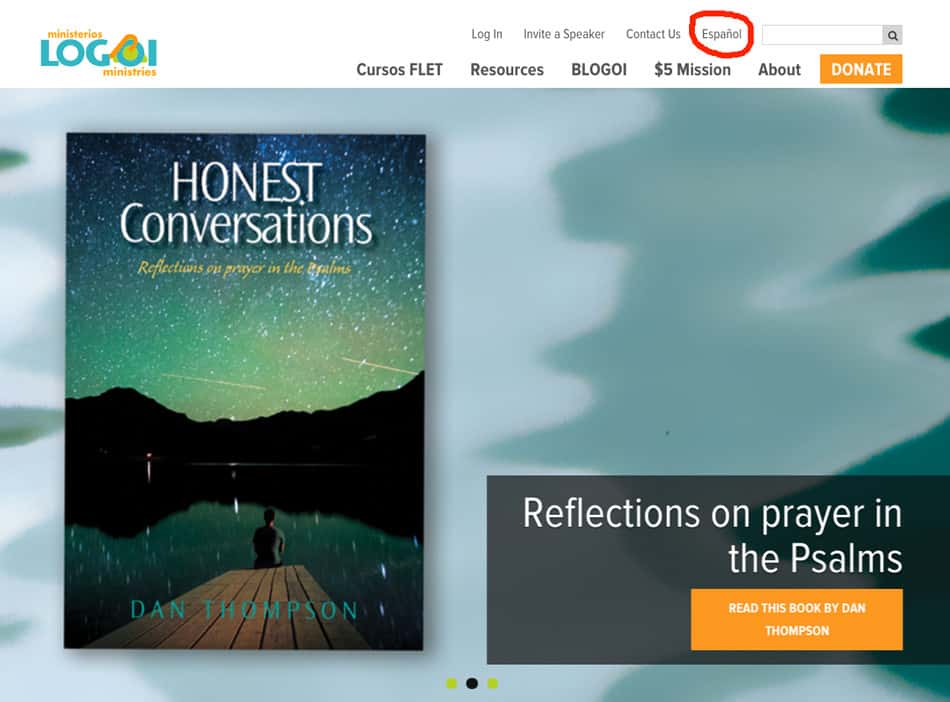Open the Resources menu
This screenshot has width=950, height=702.
coord(507,70)
